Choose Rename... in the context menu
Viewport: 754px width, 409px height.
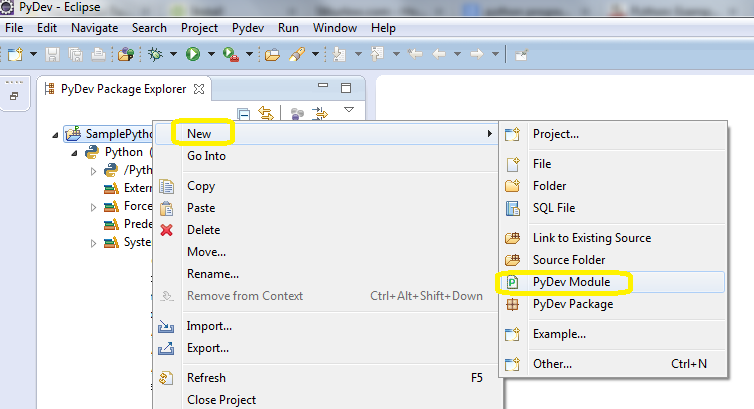click(x=326, y=274)
